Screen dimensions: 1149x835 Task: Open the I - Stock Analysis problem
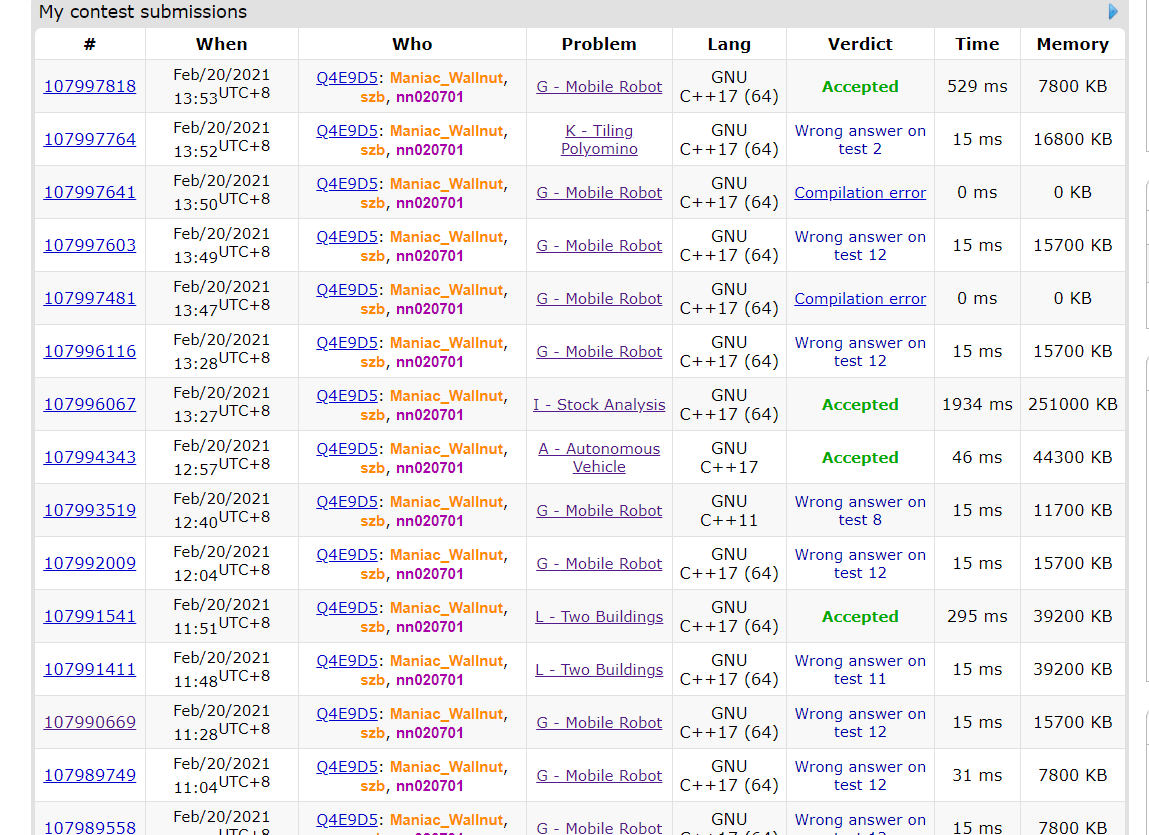click(599, 404)
